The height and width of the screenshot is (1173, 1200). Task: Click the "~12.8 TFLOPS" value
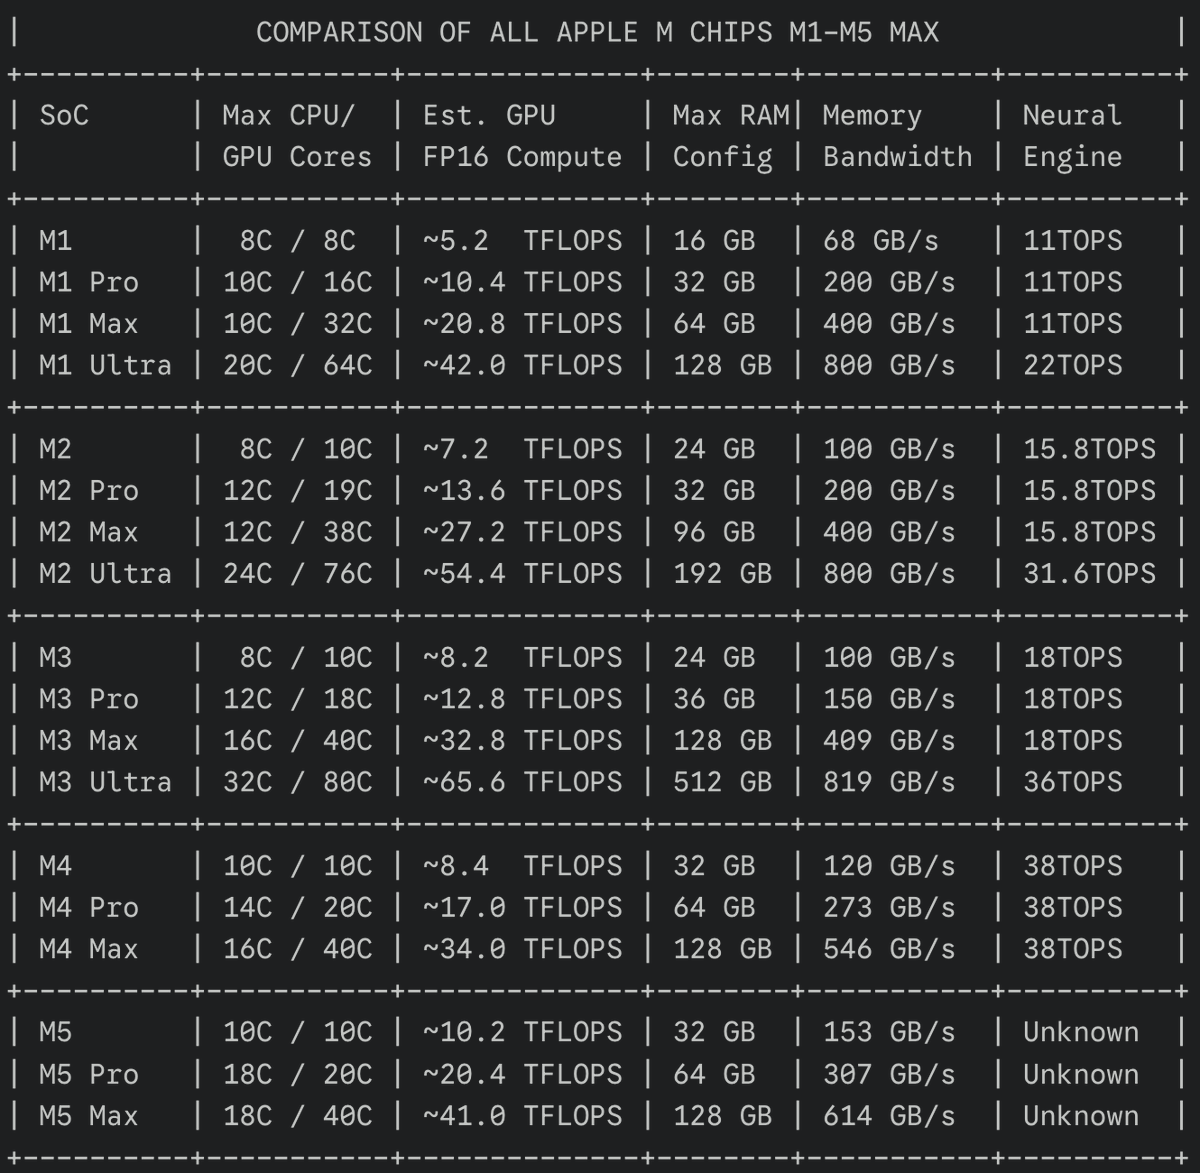pyautogui.click(x=522, y=699)
